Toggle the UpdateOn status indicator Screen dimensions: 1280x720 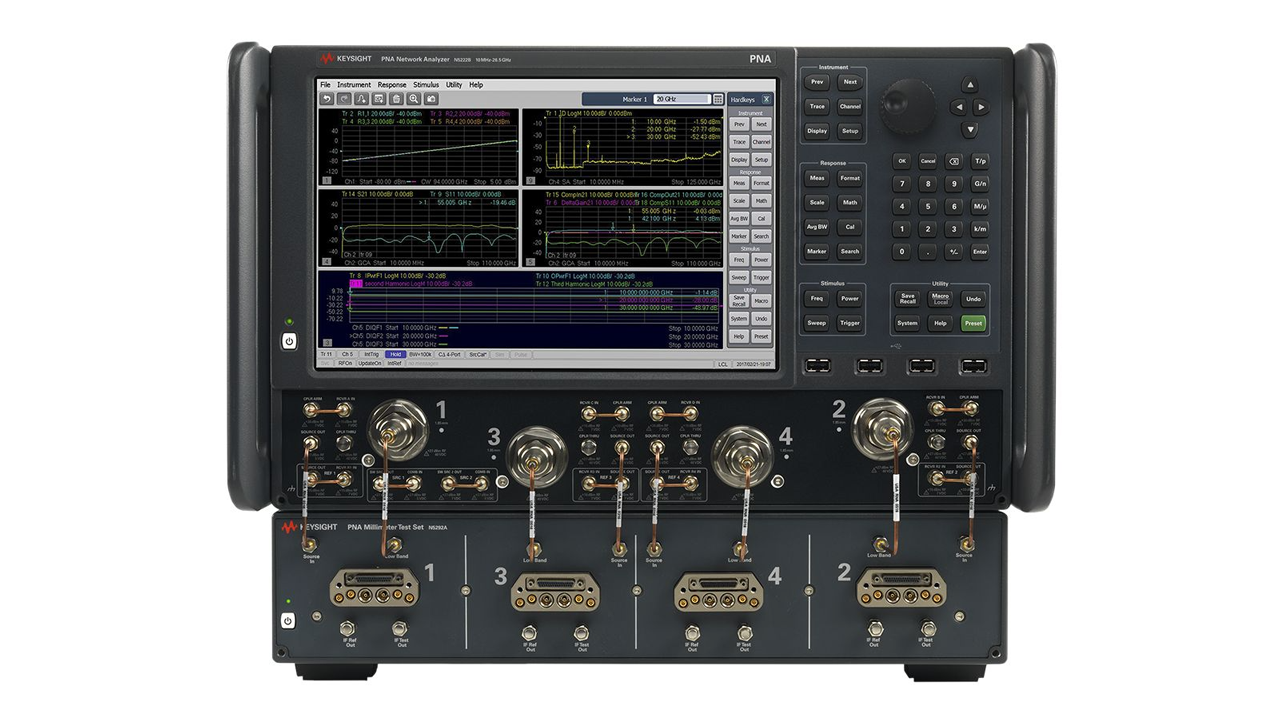click(x=371, y=364)
